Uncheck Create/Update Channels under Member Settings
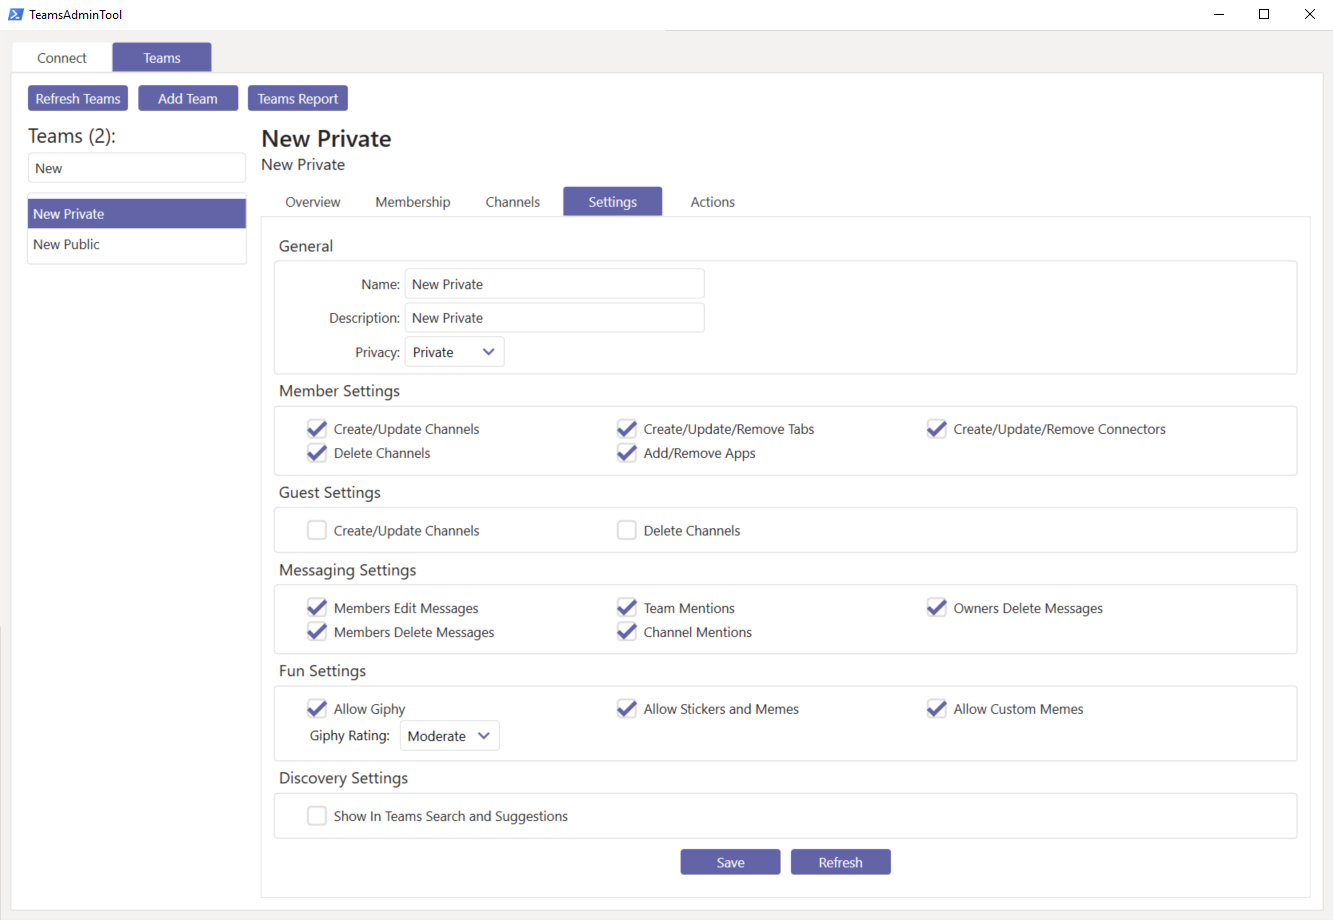The height and width of the screenshot is (920, 1333). pos(317,429)
